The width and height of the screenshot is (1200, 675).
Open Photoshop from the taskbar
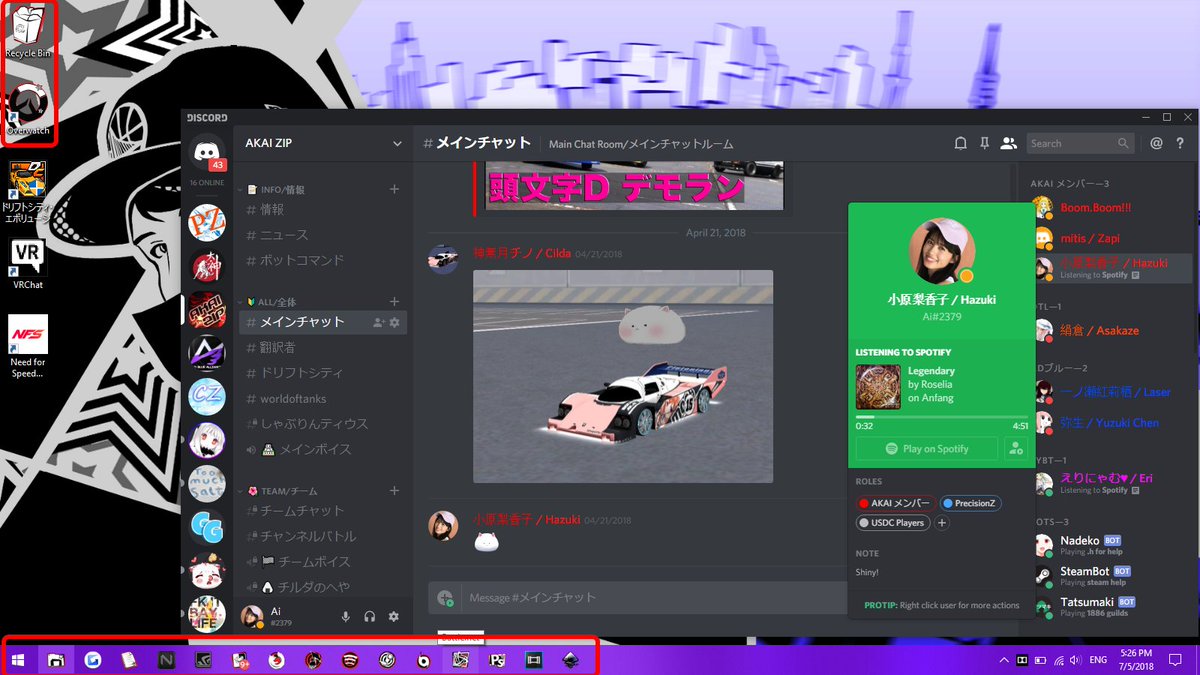point(496,660)
